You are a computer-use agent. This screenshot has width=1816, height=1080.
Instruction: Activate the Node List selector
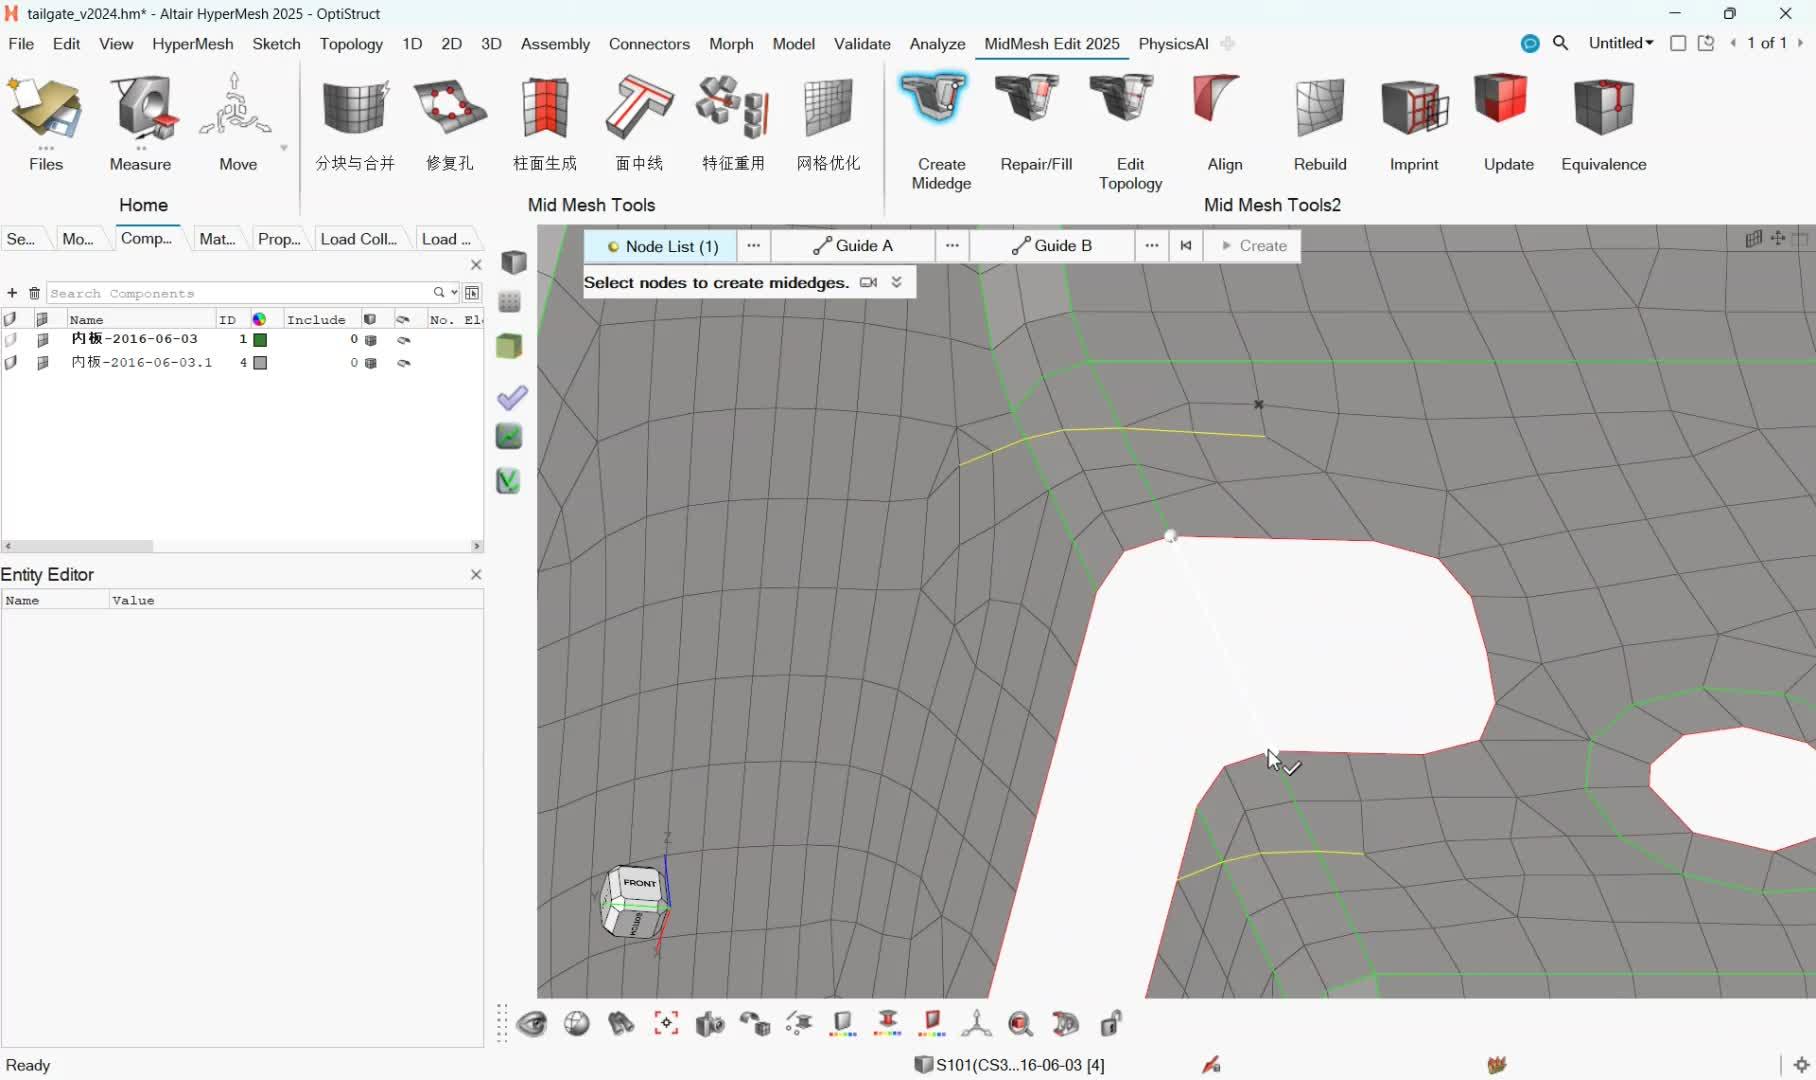[x=661, y=246]
